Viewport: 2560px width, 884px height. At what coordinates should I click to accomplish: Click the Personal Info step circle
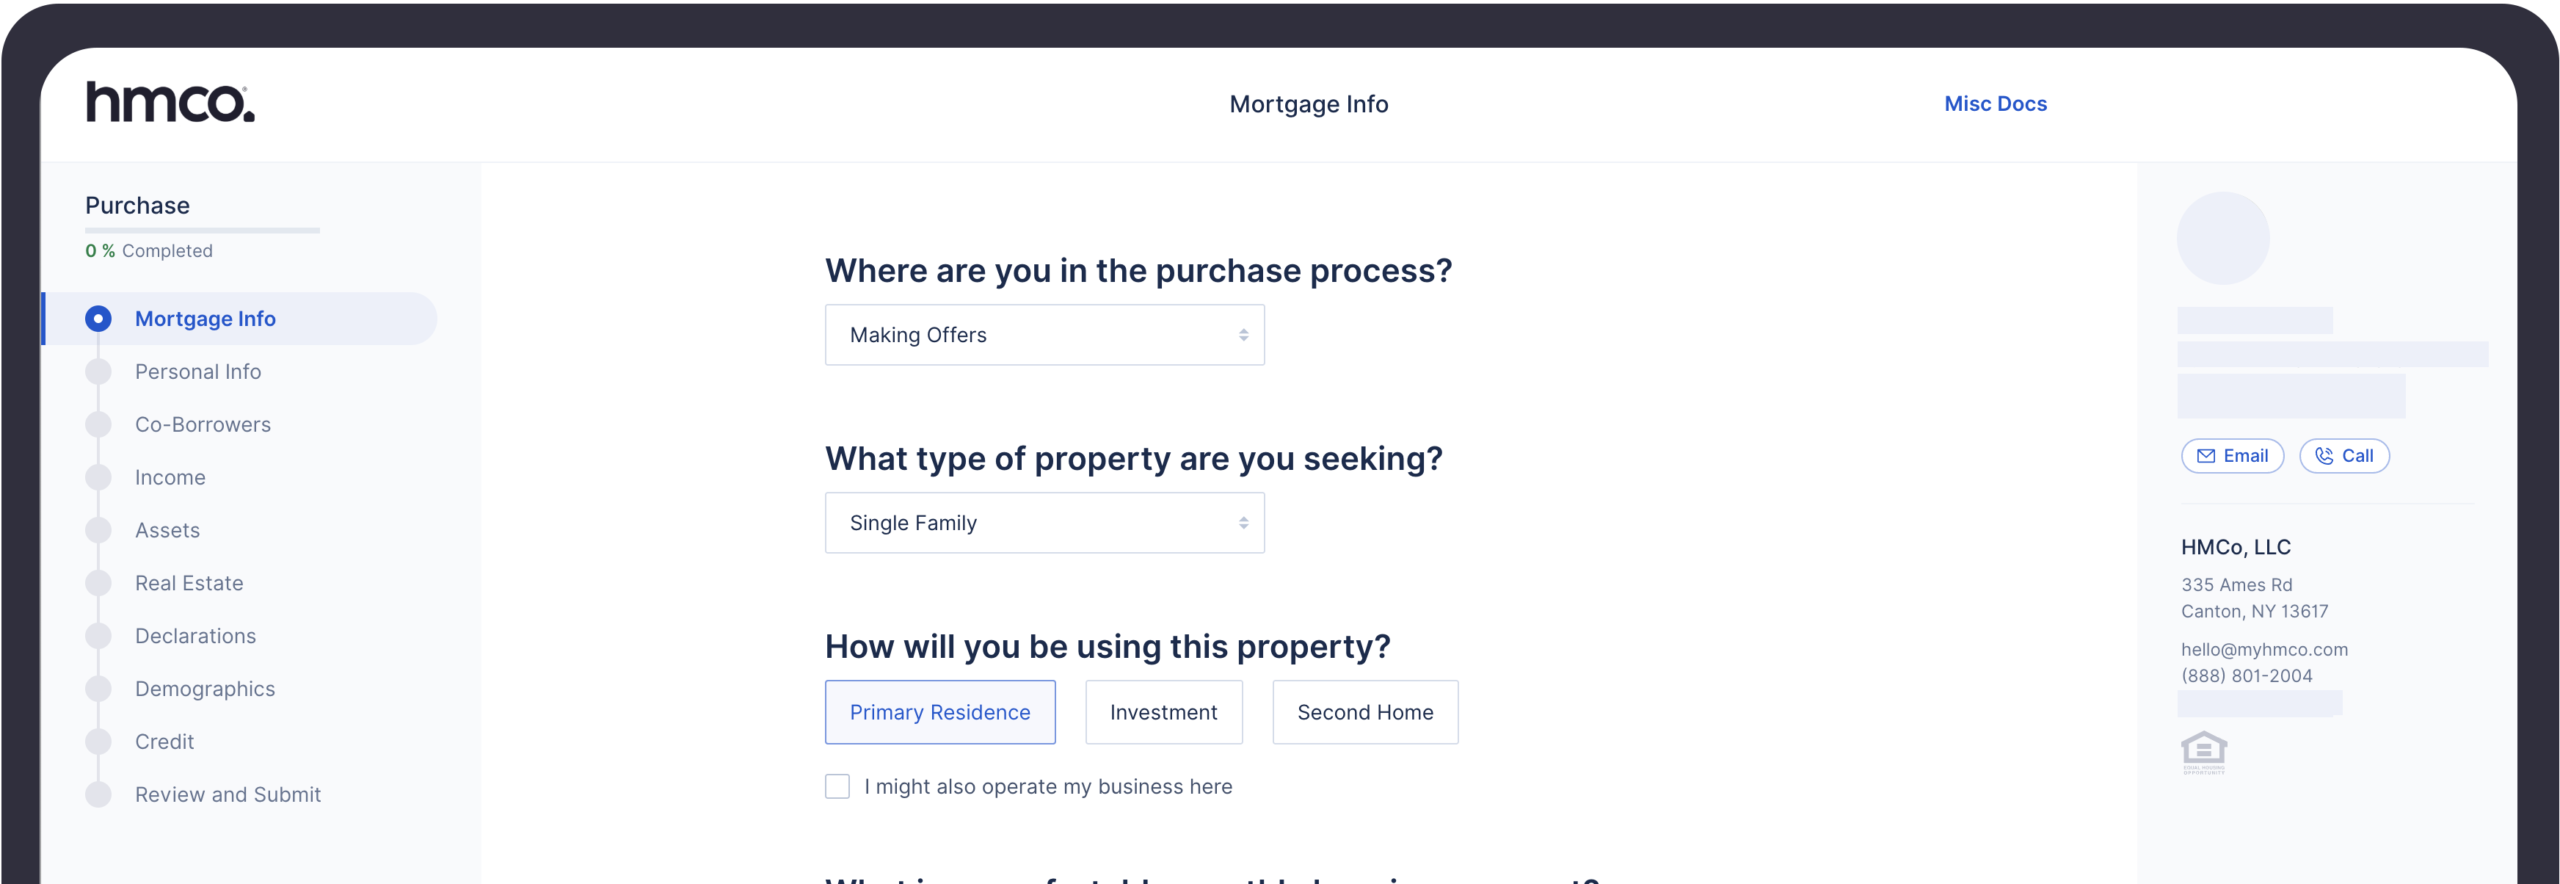(x=98, y=372)
